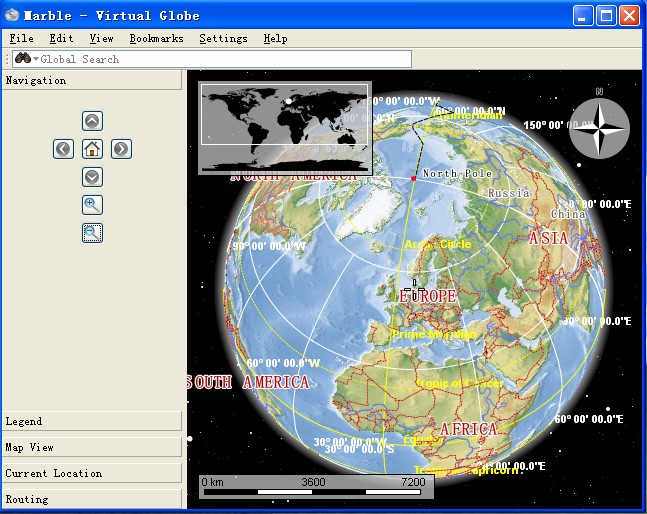Click the North Pole red marker
Viewport: 647px width, 514px height.
click(413, 178)
